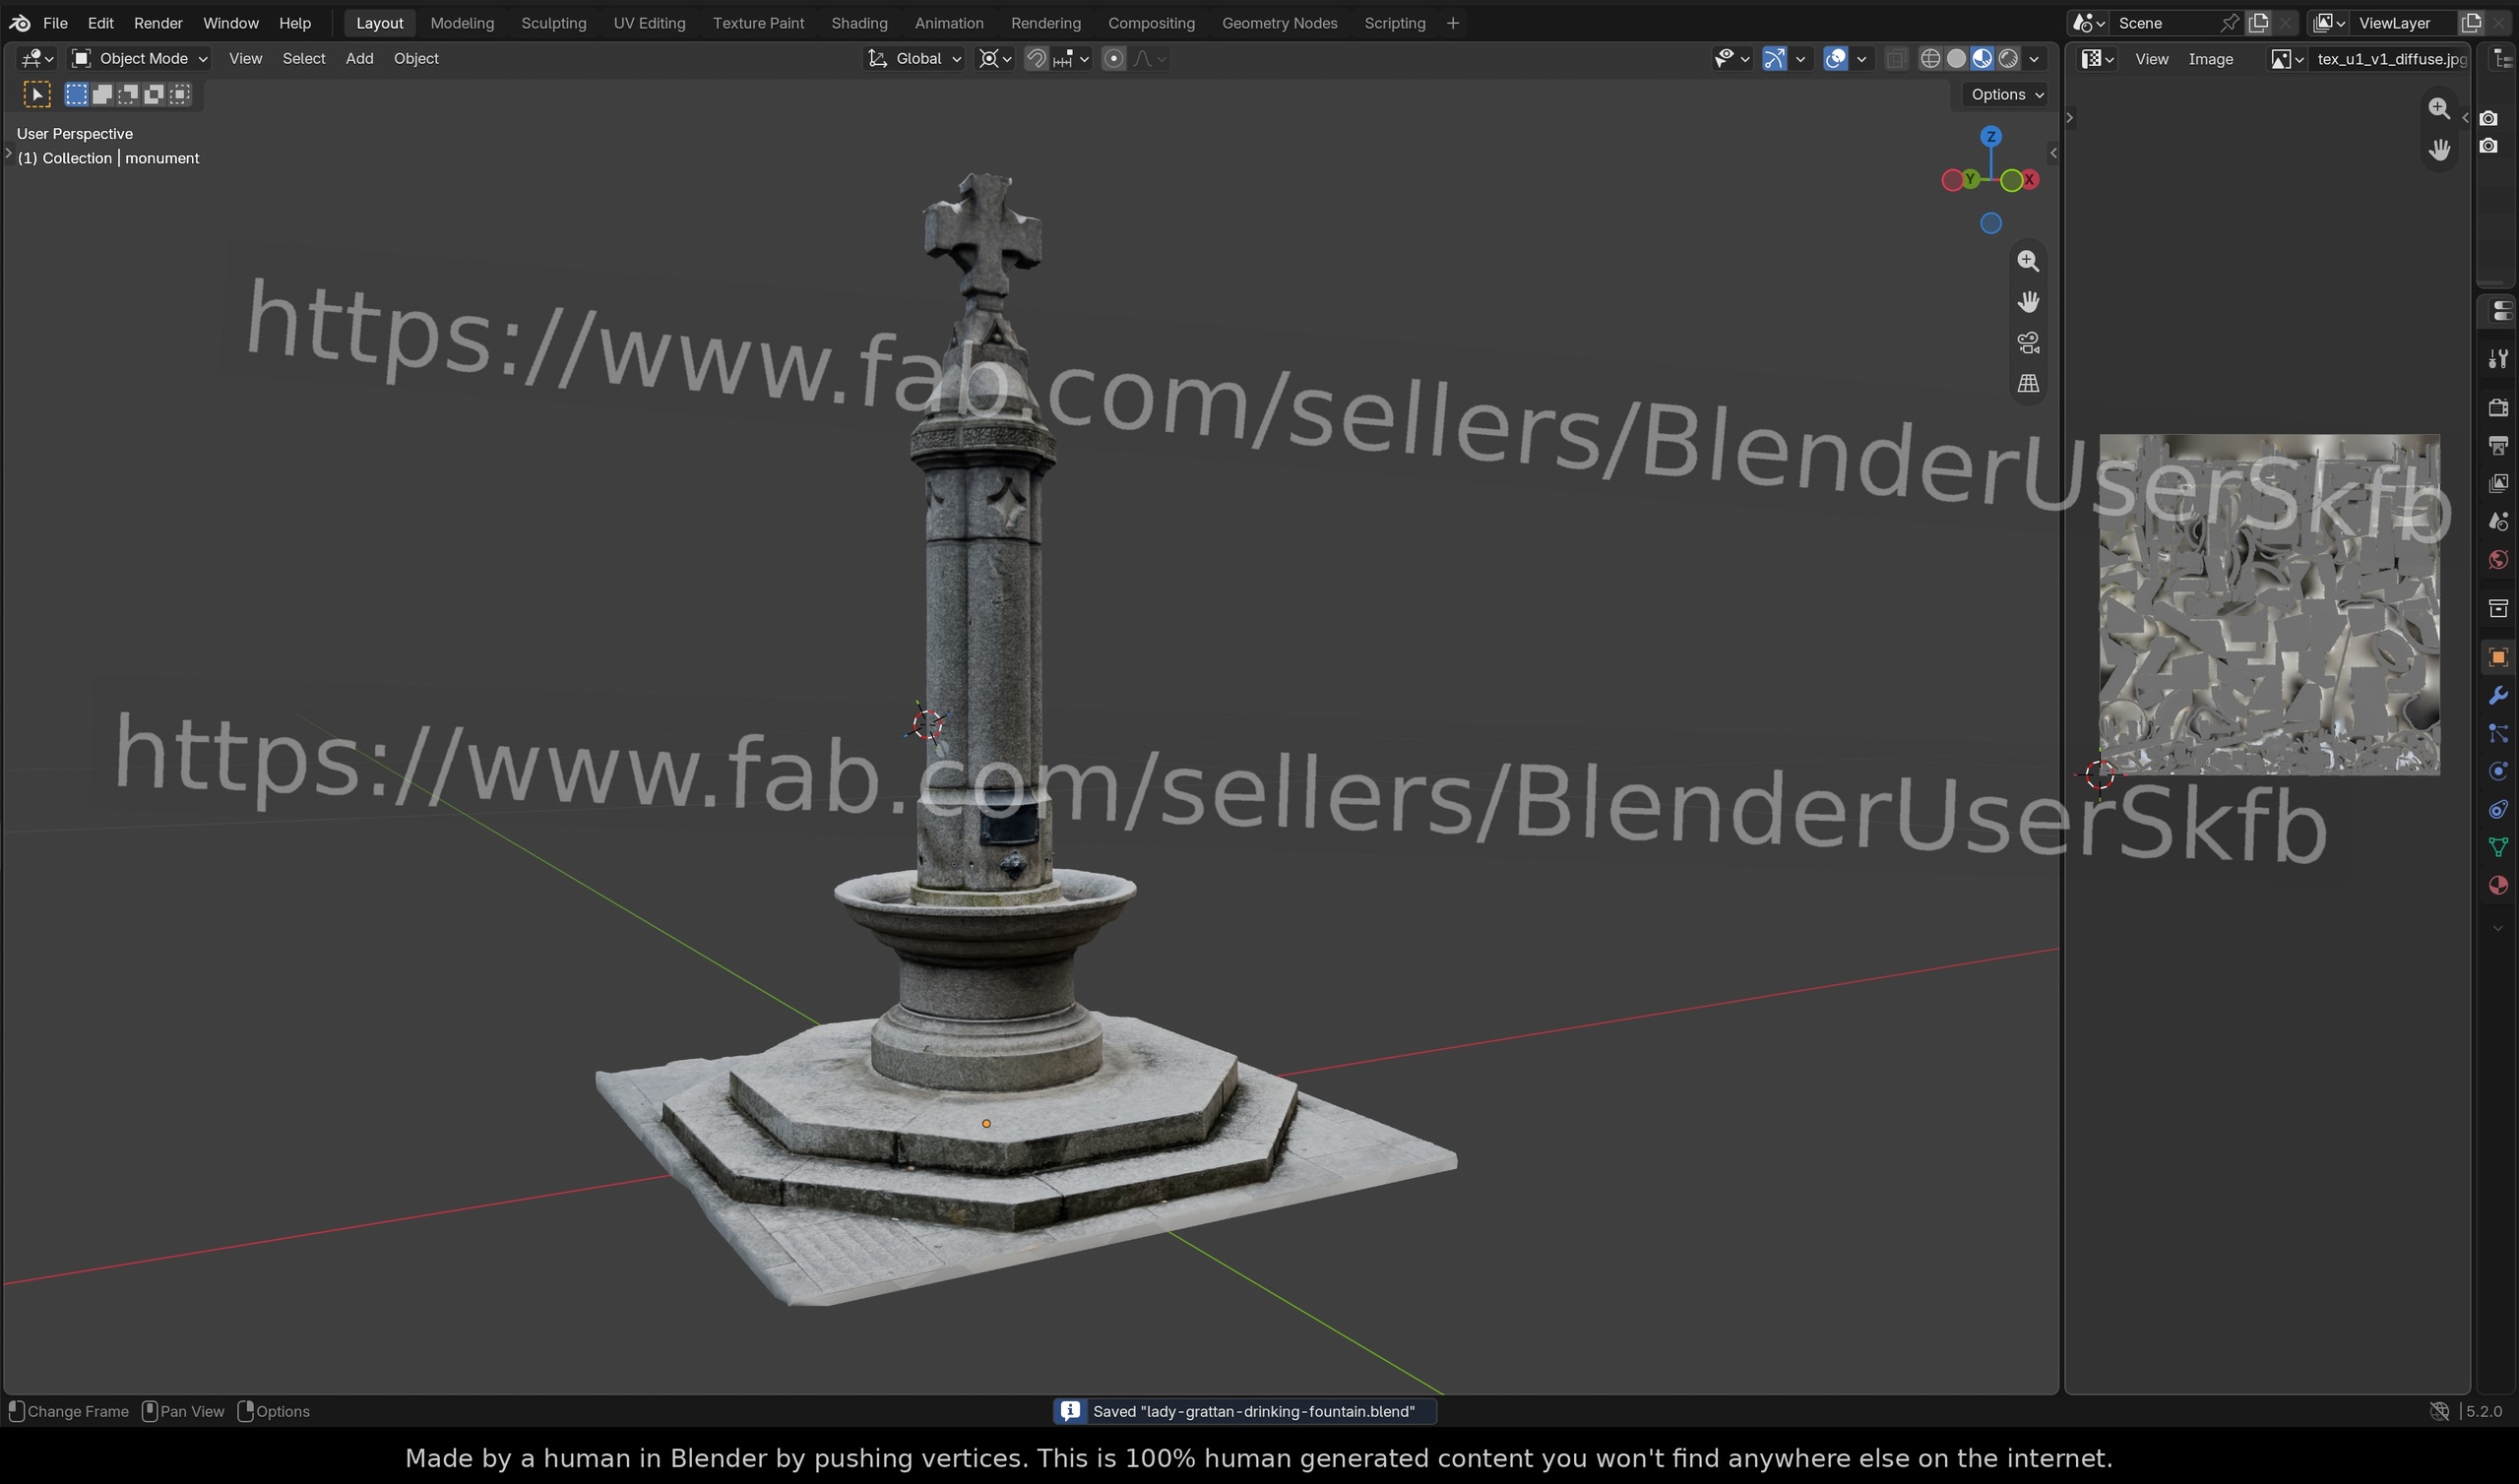Toggle Show Gizmo button
This screenshot has height=1484, width=2519.
click(x=1774, y=59)
